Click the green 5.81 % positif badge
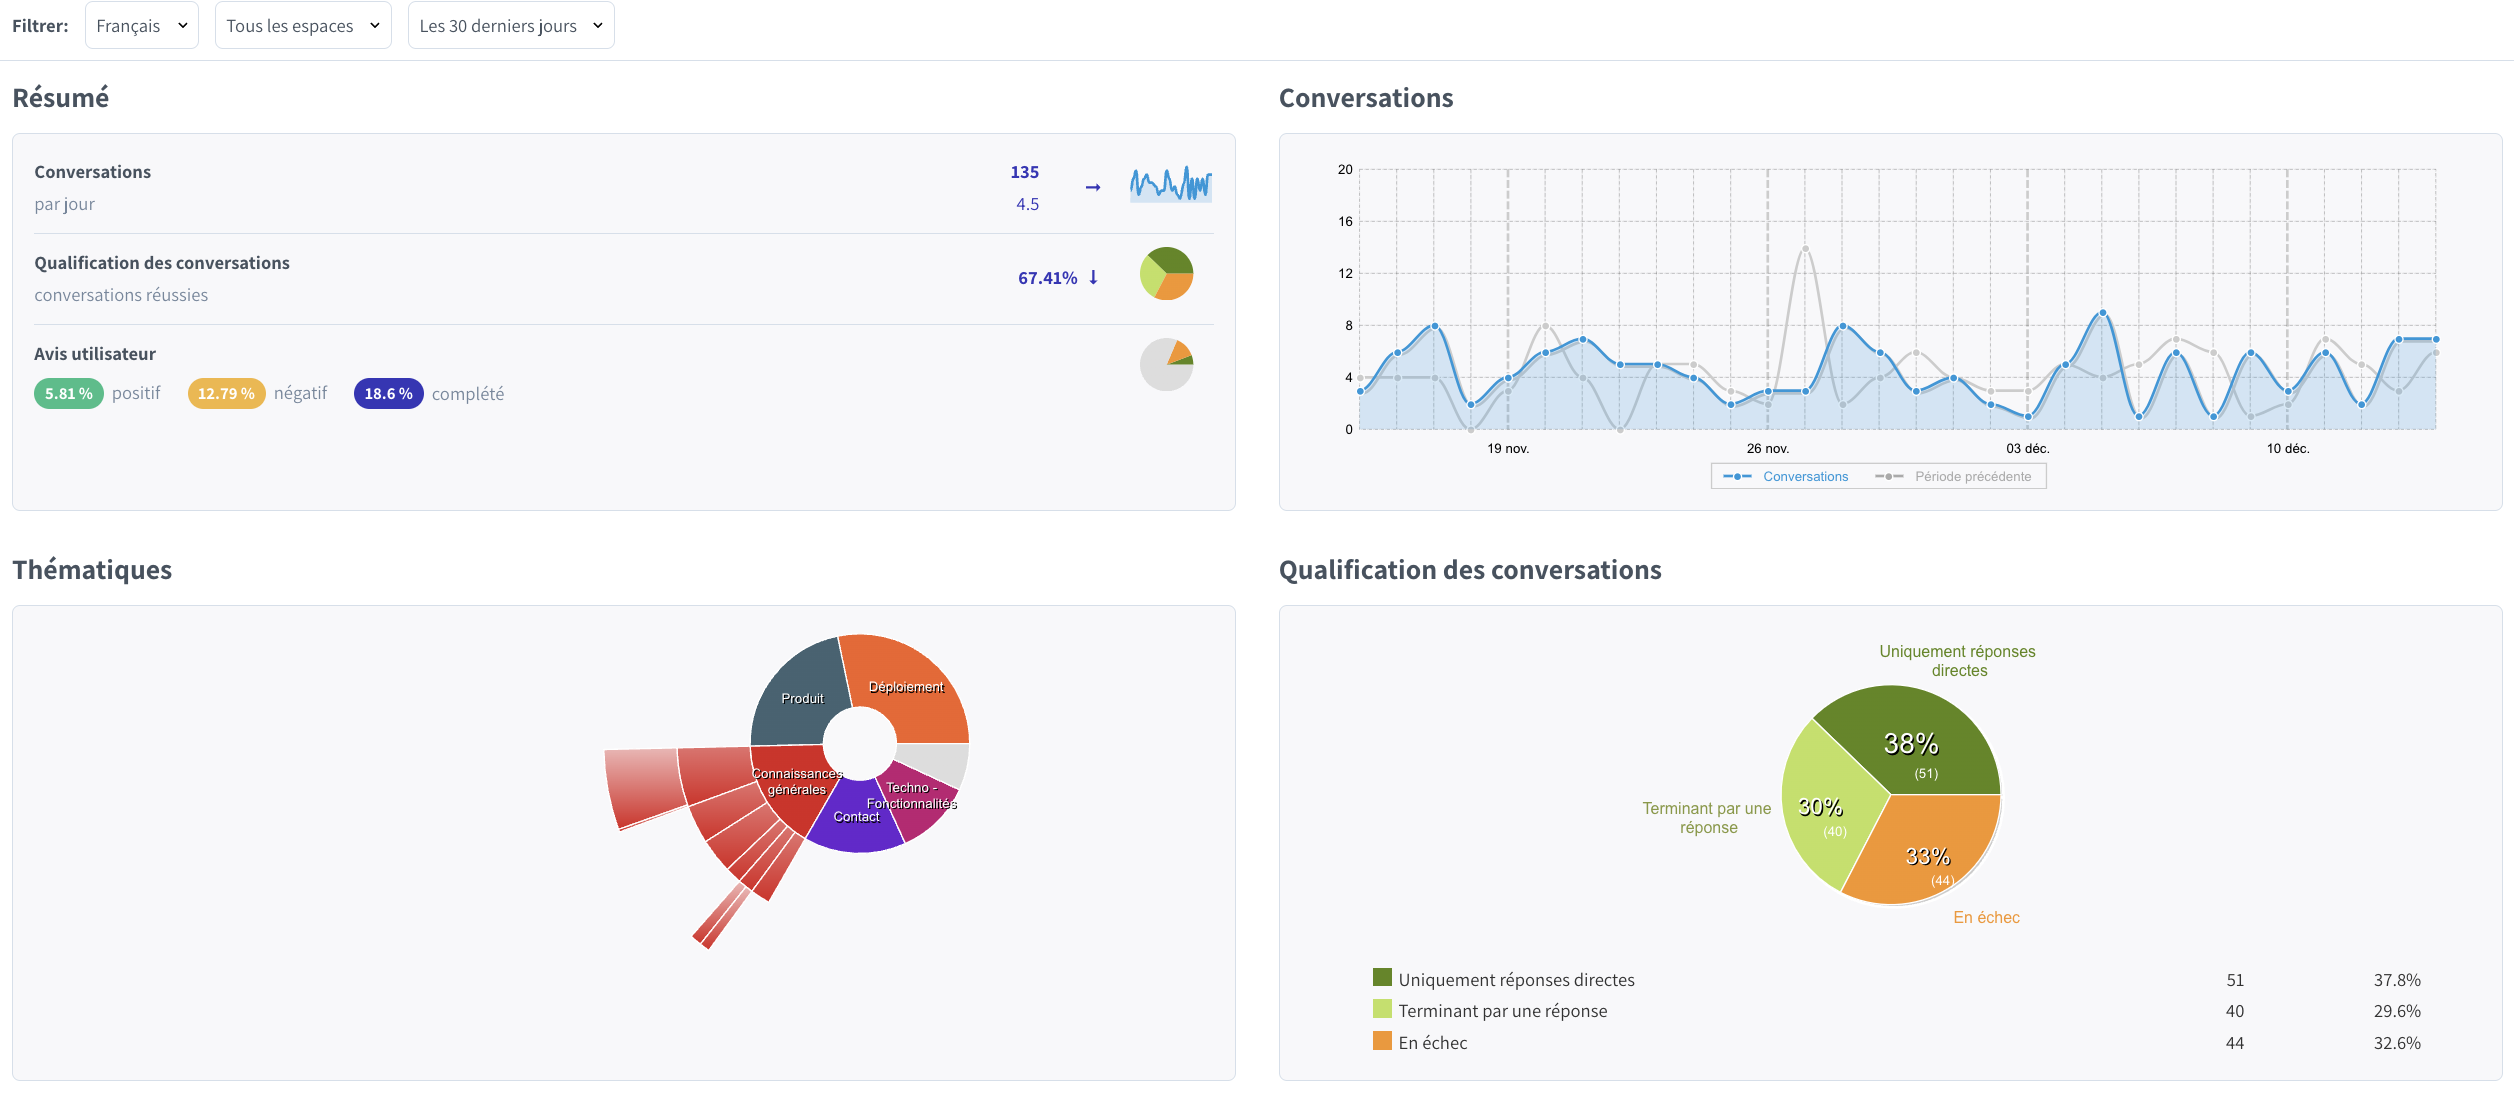Screen dimensions: 2514x1116 (x=68, y=394)
